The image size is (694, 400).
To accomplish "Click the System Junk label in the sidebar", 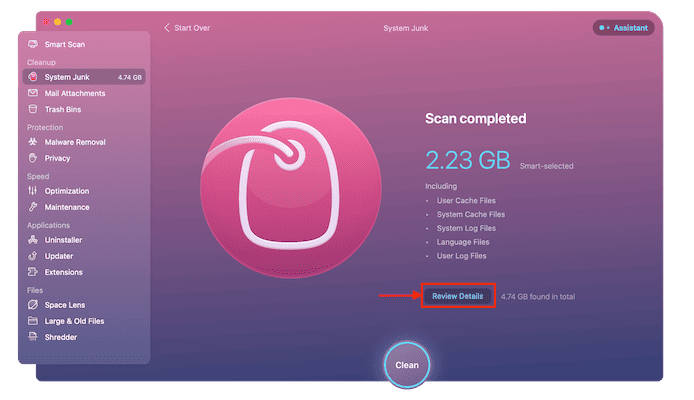I will pos(67,77).
